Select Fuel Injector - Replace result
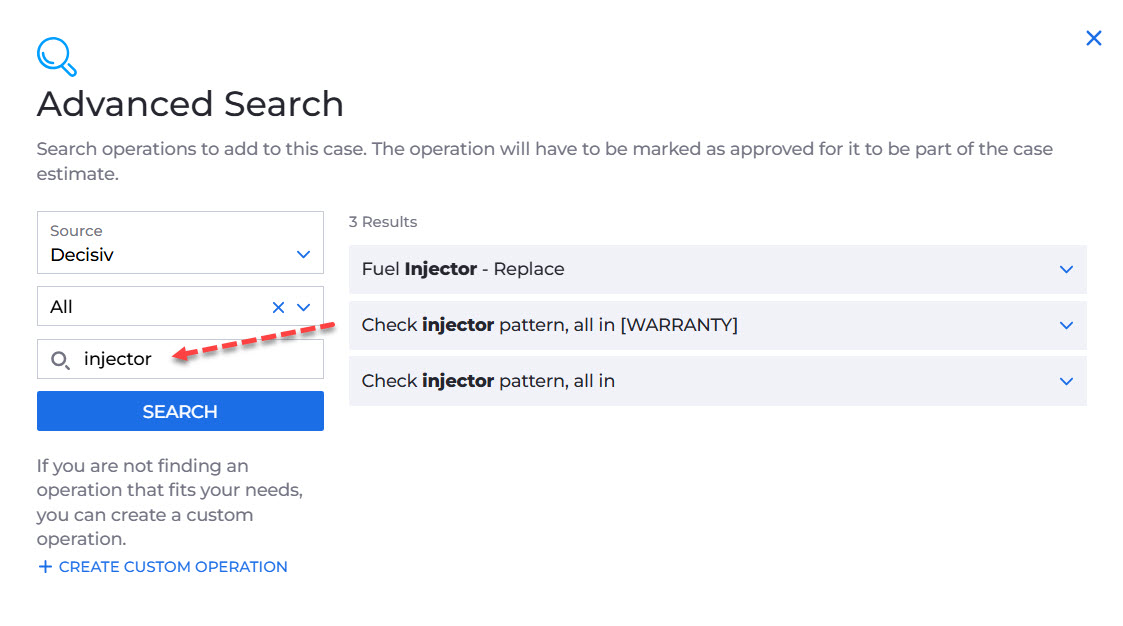The height and width of the screenshot is (626, 1123). tap(718, 269)
